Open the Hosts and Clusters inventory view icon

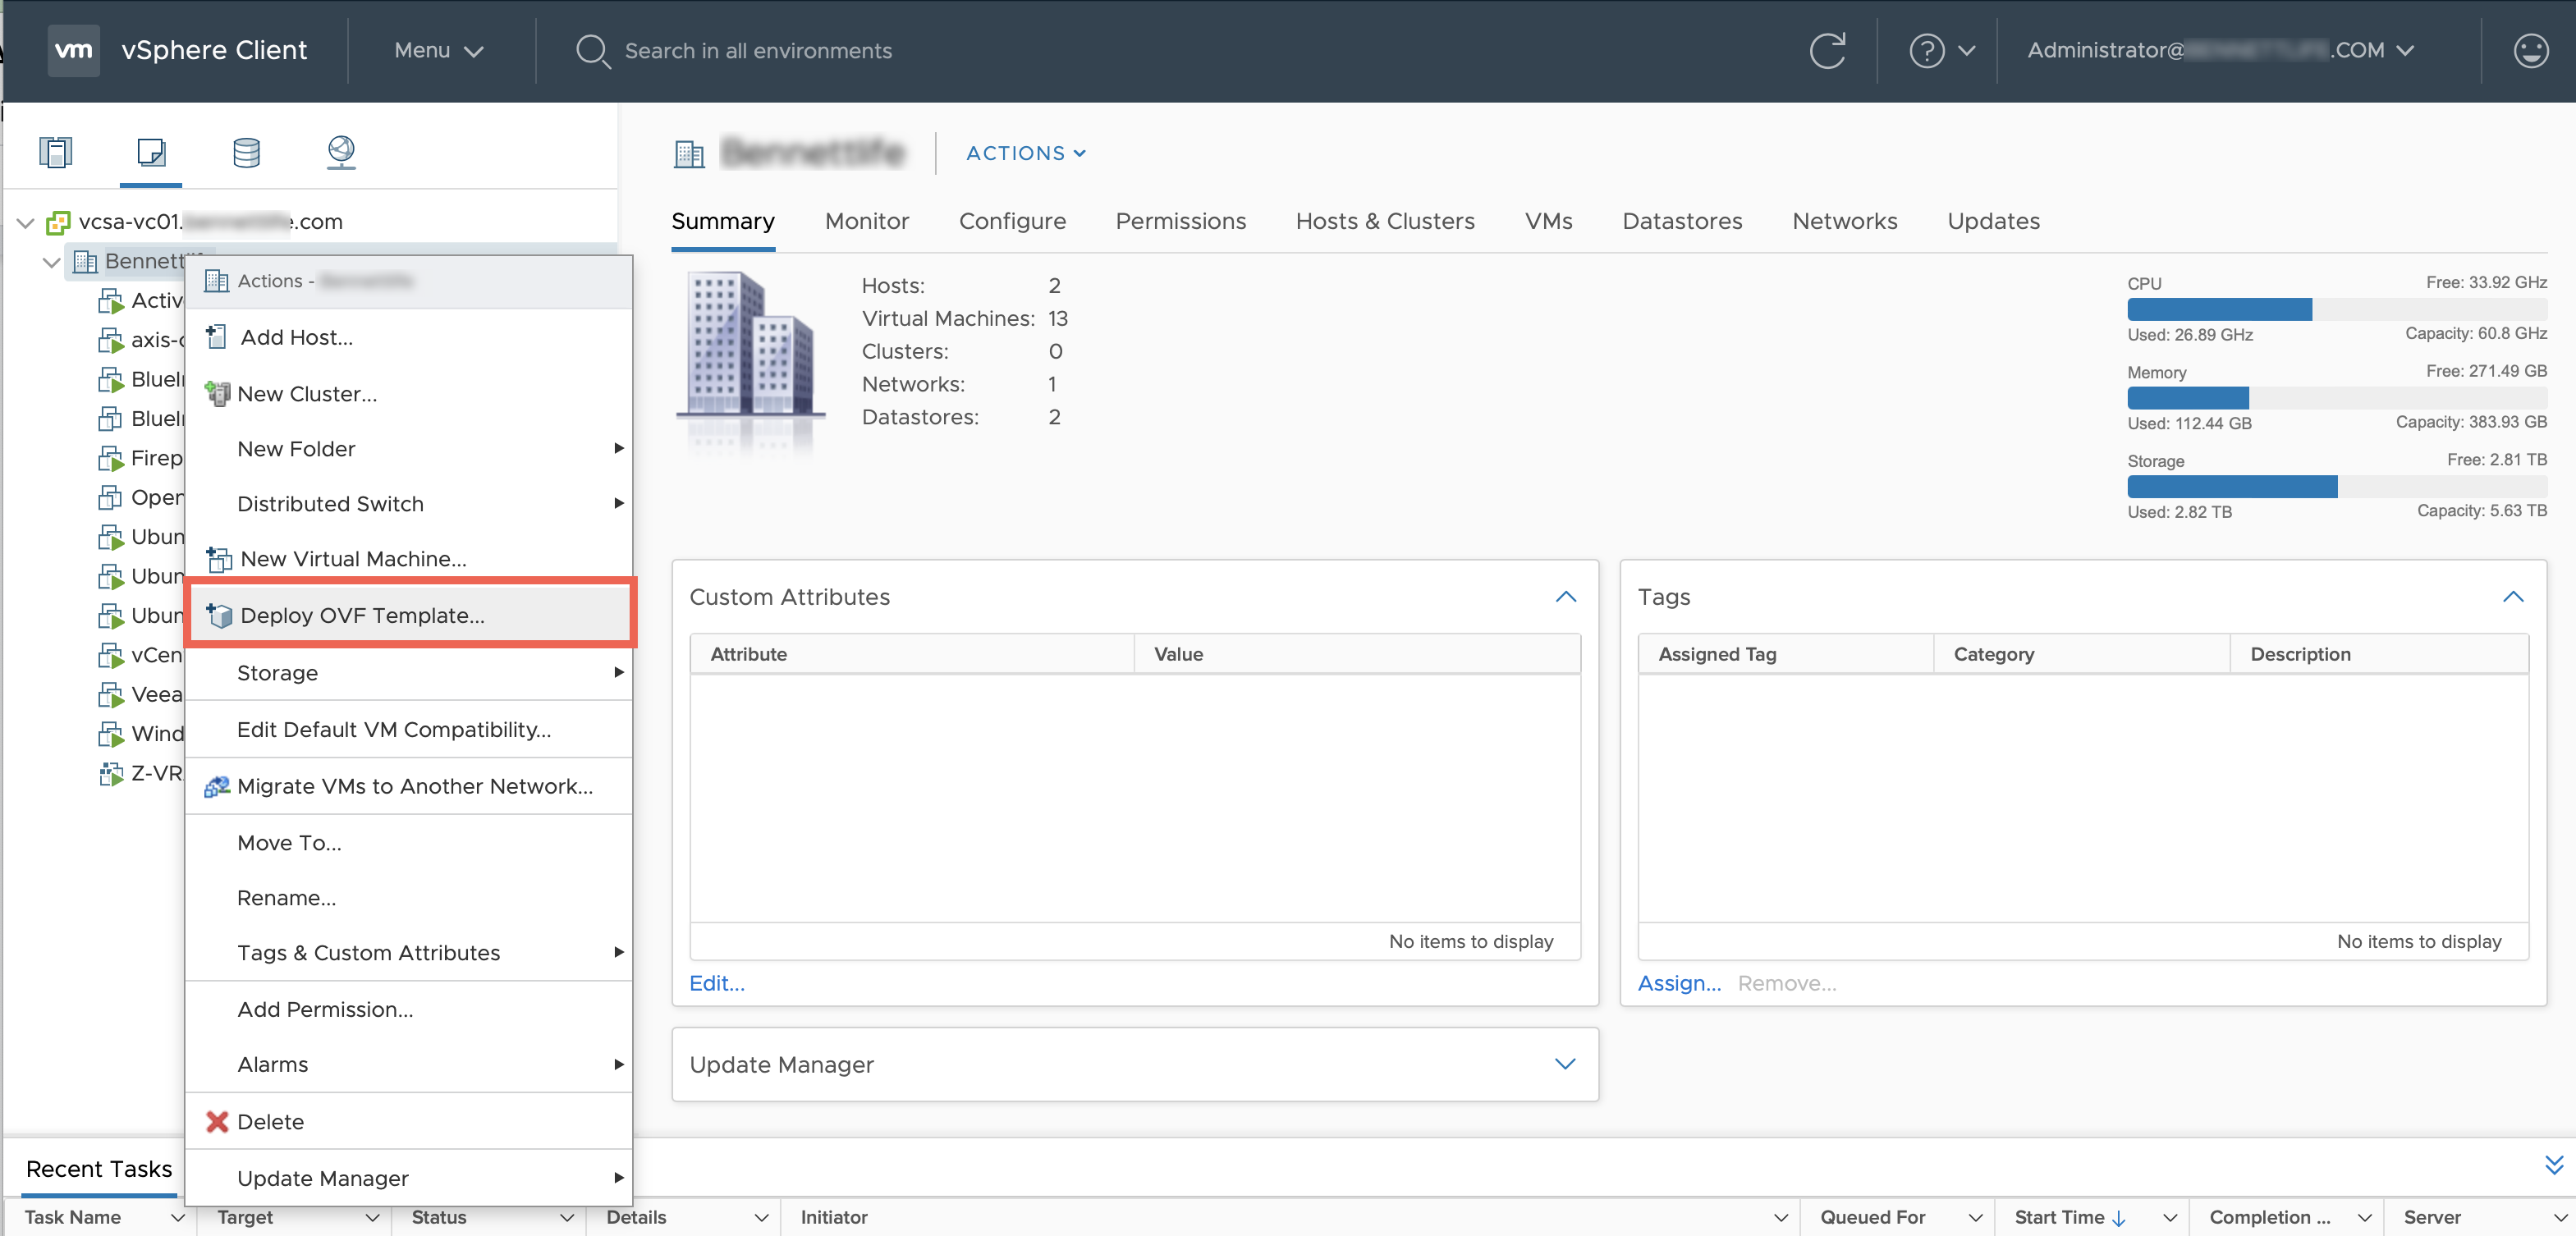click(x=56, y=152)
